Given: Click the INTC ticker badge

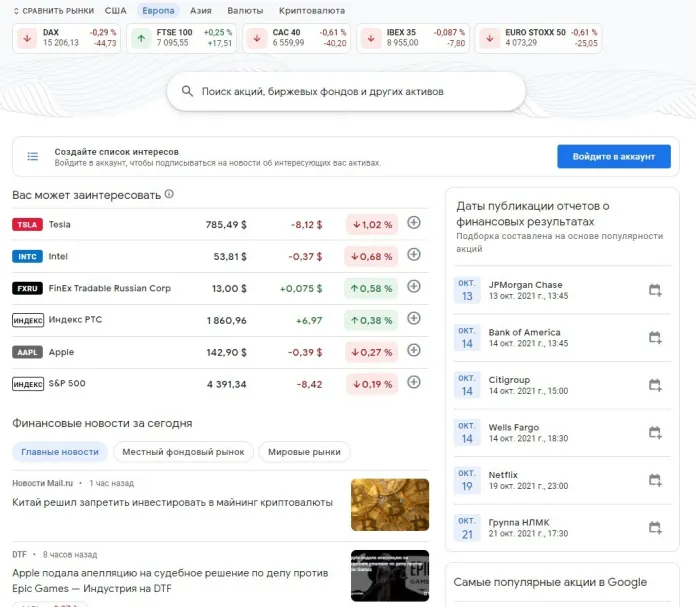Looking at the screenshot, I should [28, 257].
